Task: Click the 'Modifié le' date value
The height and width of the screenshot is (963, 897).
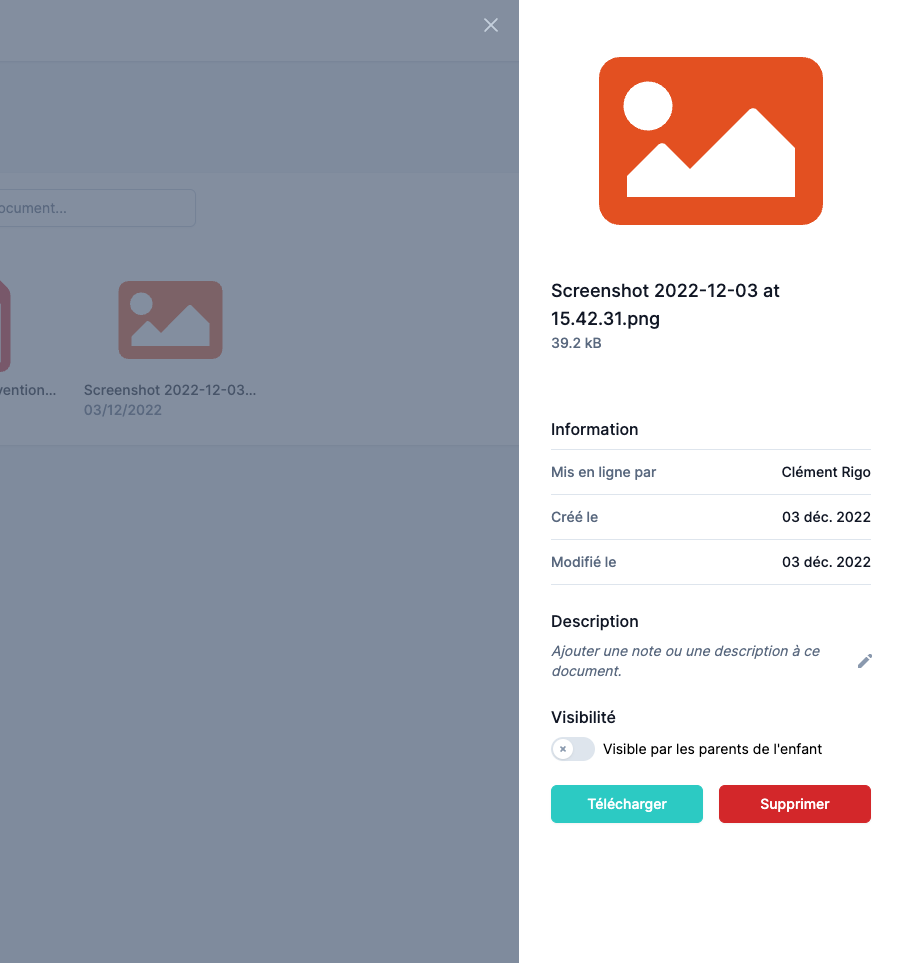Action: point(825,562)
